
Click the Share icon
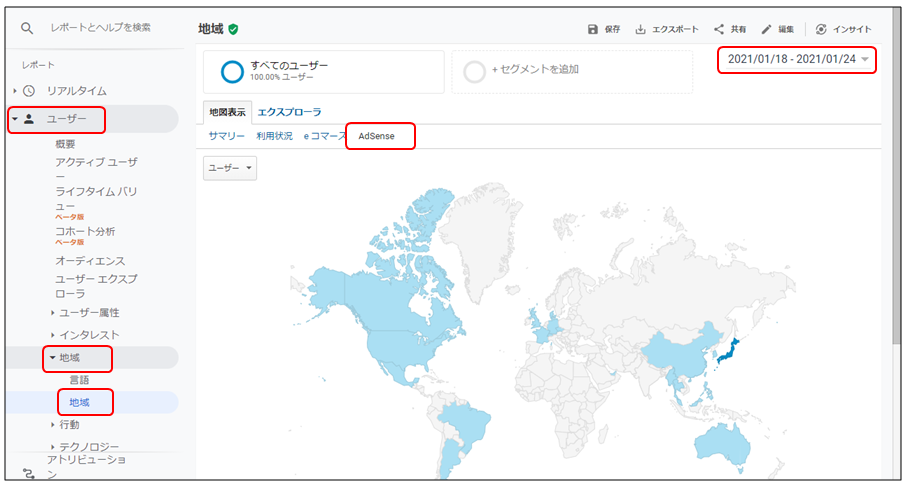coord(719,29)
